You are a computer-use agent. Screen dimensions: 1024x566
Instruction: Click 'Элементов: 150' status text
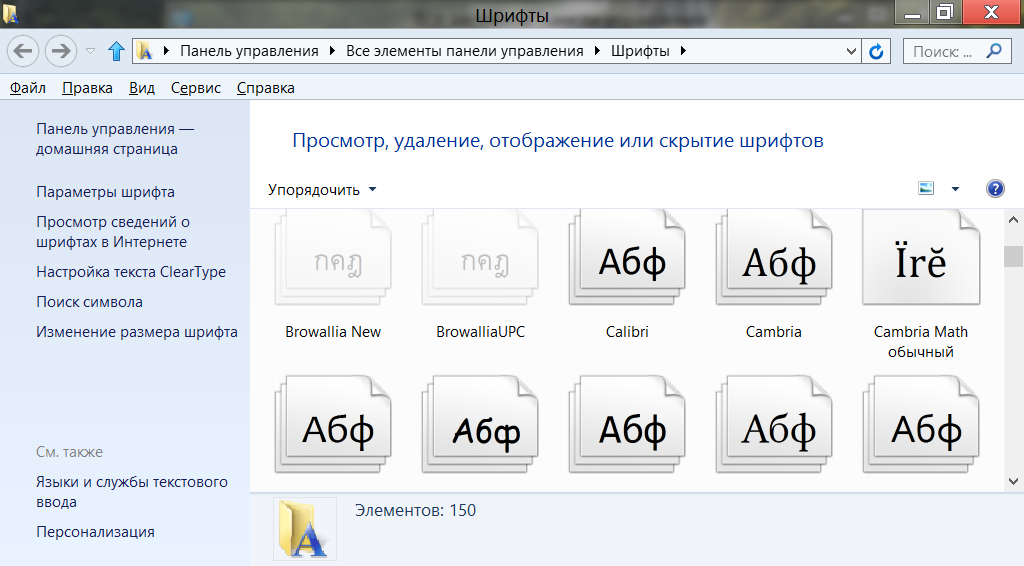[415, 511]
